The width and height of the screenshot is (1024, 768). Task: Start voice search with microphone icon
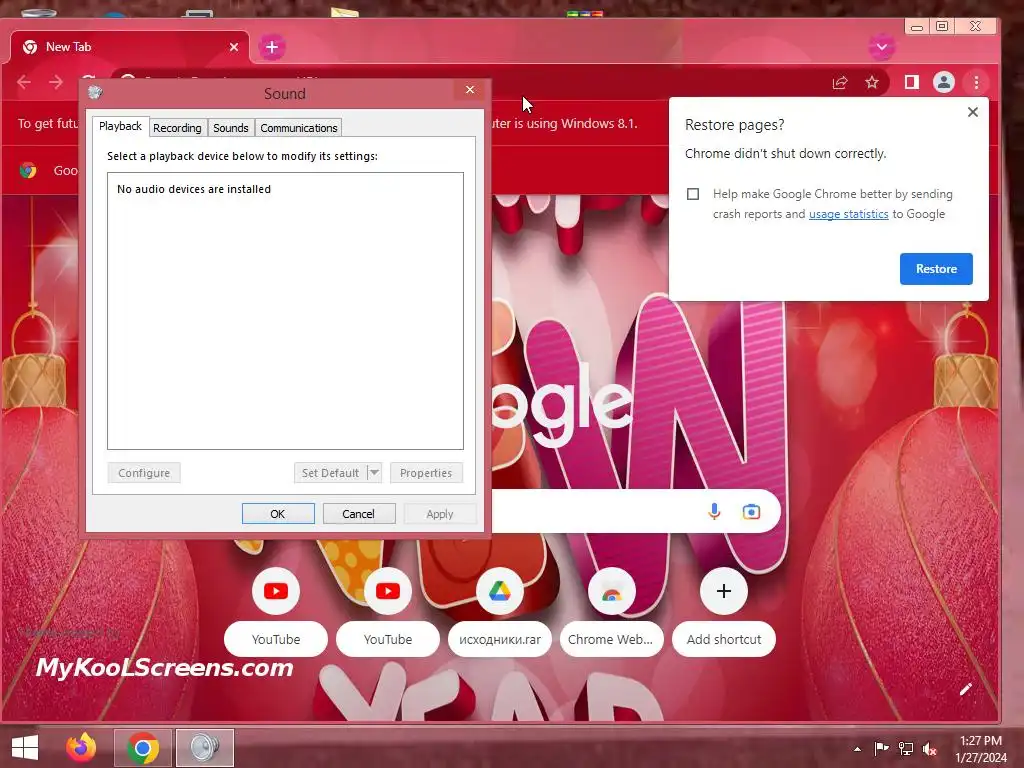(x=714, y=511)
